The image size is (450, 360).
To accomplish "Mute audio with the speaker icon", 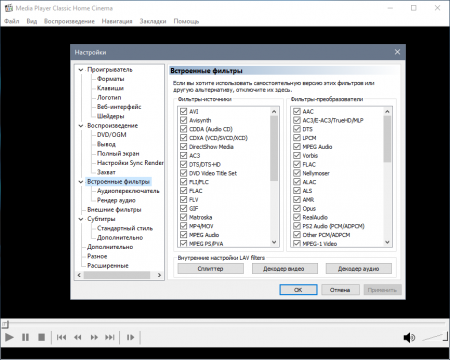I will [409, 338].
